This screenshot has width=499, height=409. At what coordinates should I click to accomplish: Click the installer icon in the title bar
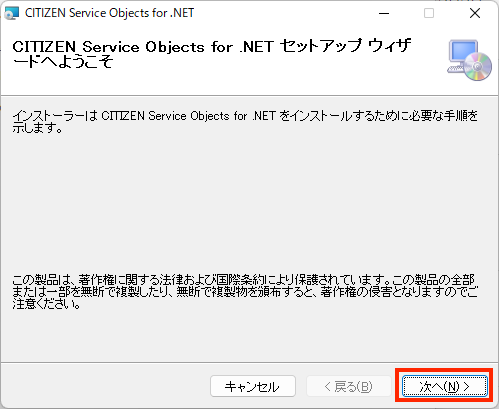point(12,13)
